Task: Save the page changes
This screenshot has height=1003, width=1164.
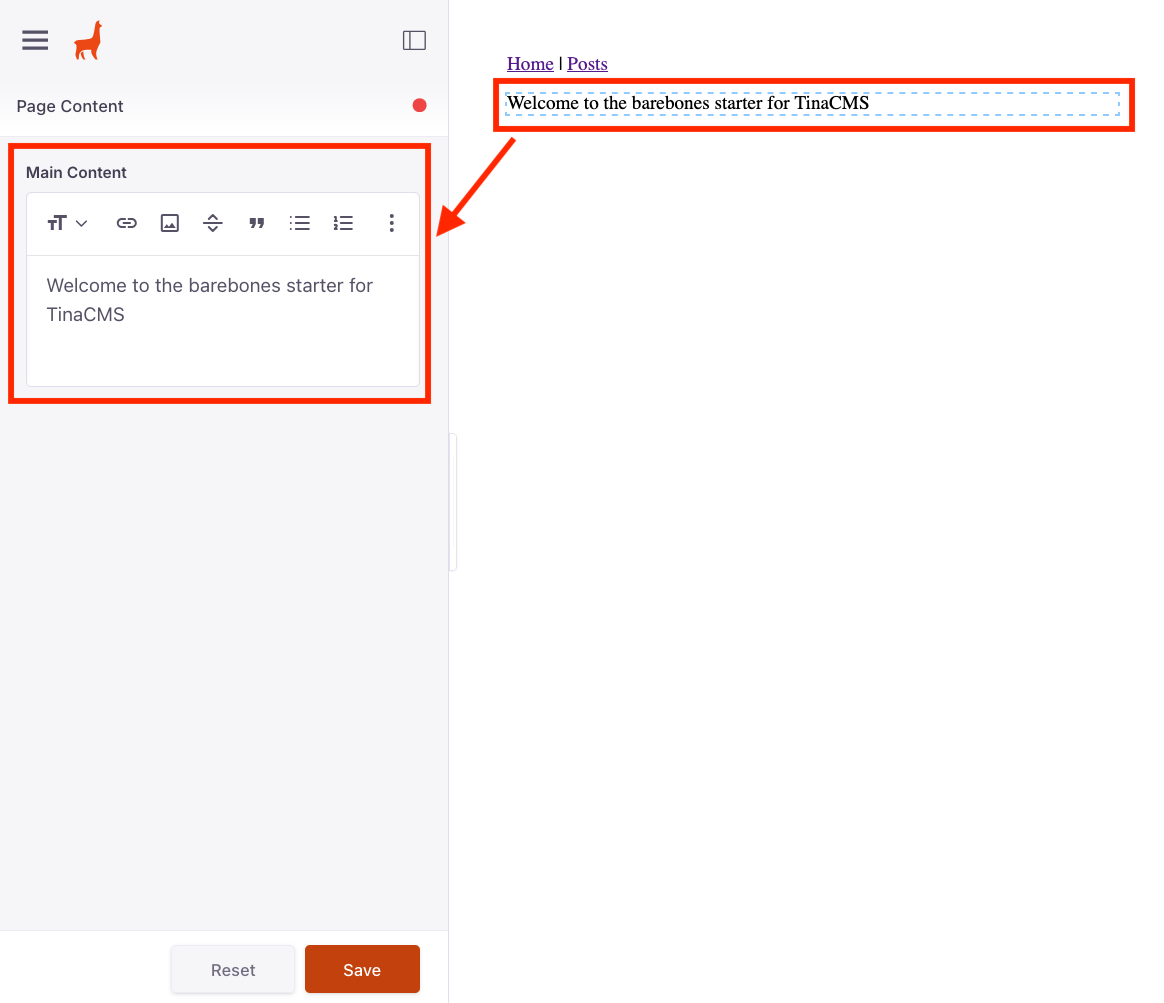Action: (362, 969)
